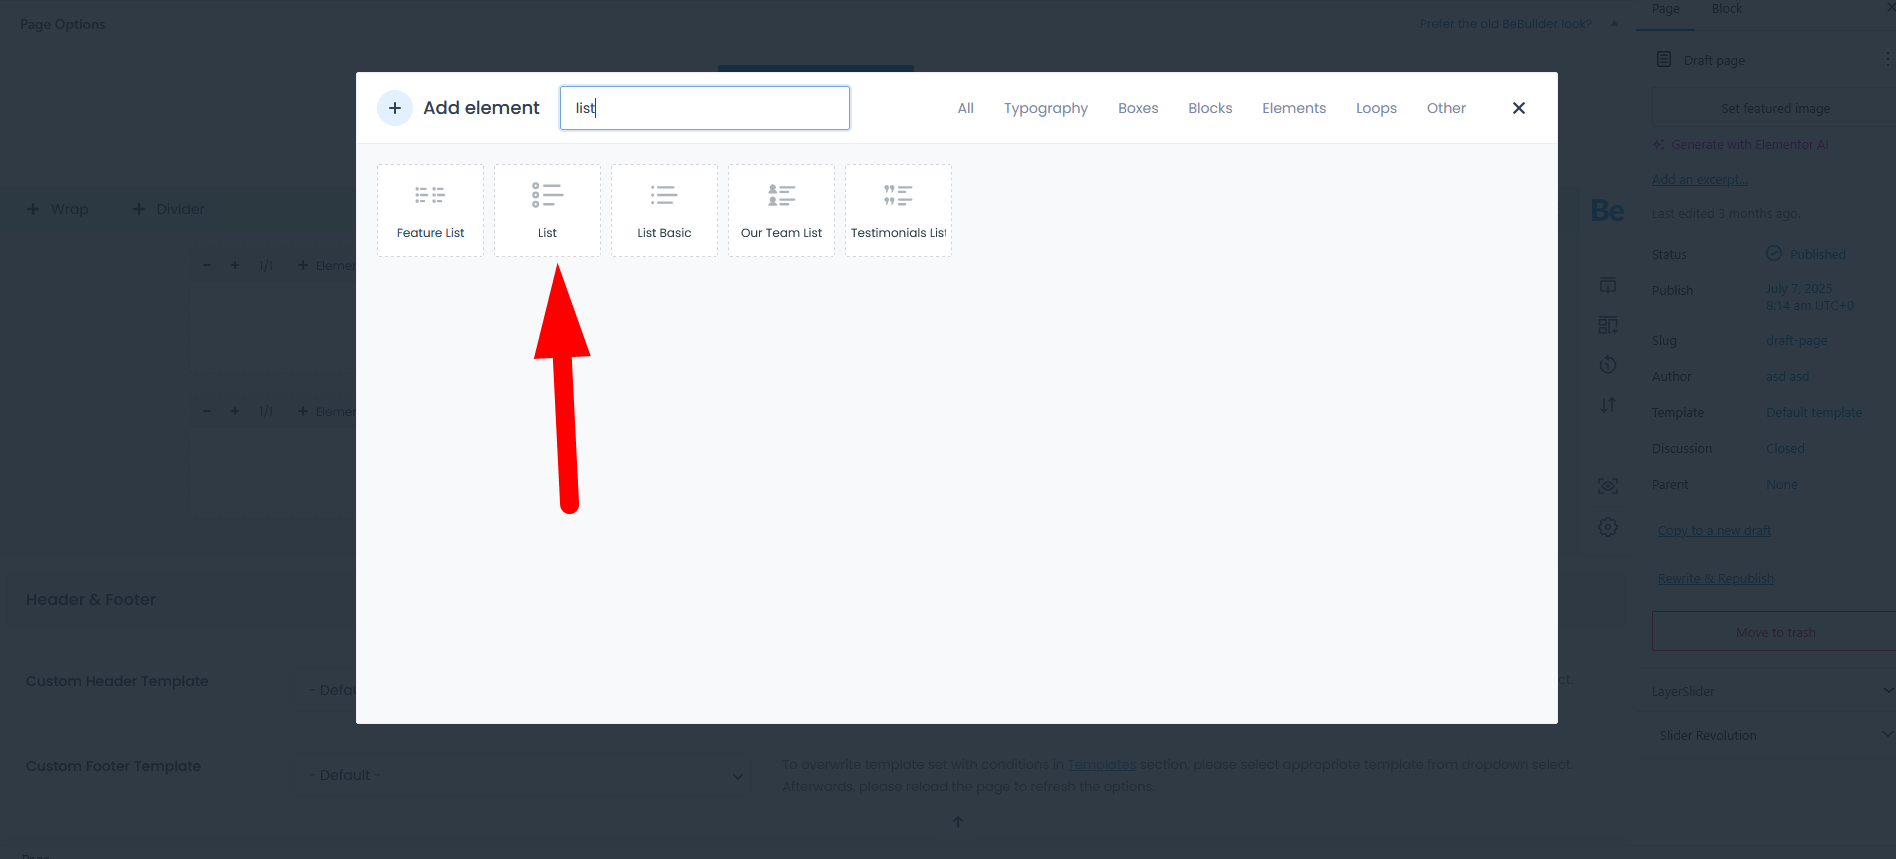The height and width of the screenshot is (859, 1896).
Task: Select the Elements category tab
Action: click(1293, 108)
